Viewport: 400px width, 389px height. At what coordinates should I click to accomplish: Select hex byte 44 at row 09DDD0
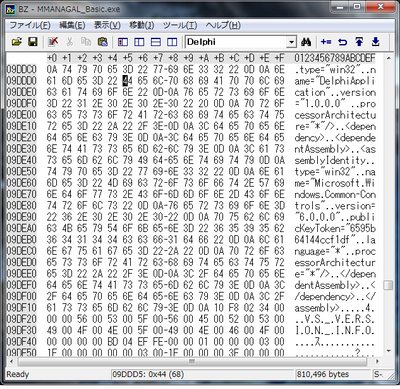(x=127, y=81)
